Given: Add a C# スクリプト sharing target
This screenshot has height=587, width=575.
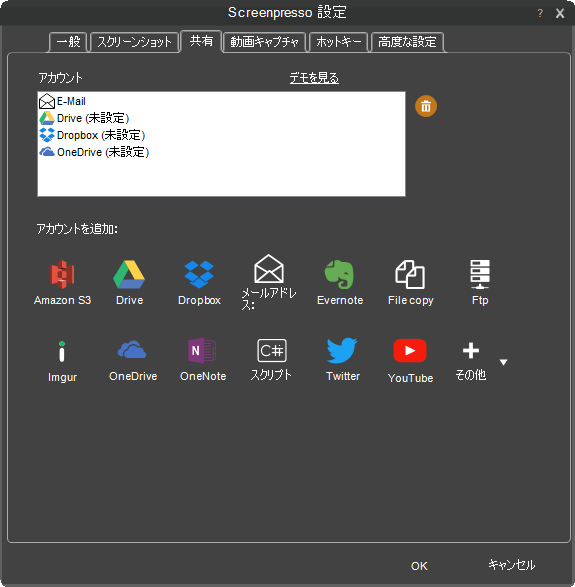Looking at the screenshot, I should tap(271, 361).
